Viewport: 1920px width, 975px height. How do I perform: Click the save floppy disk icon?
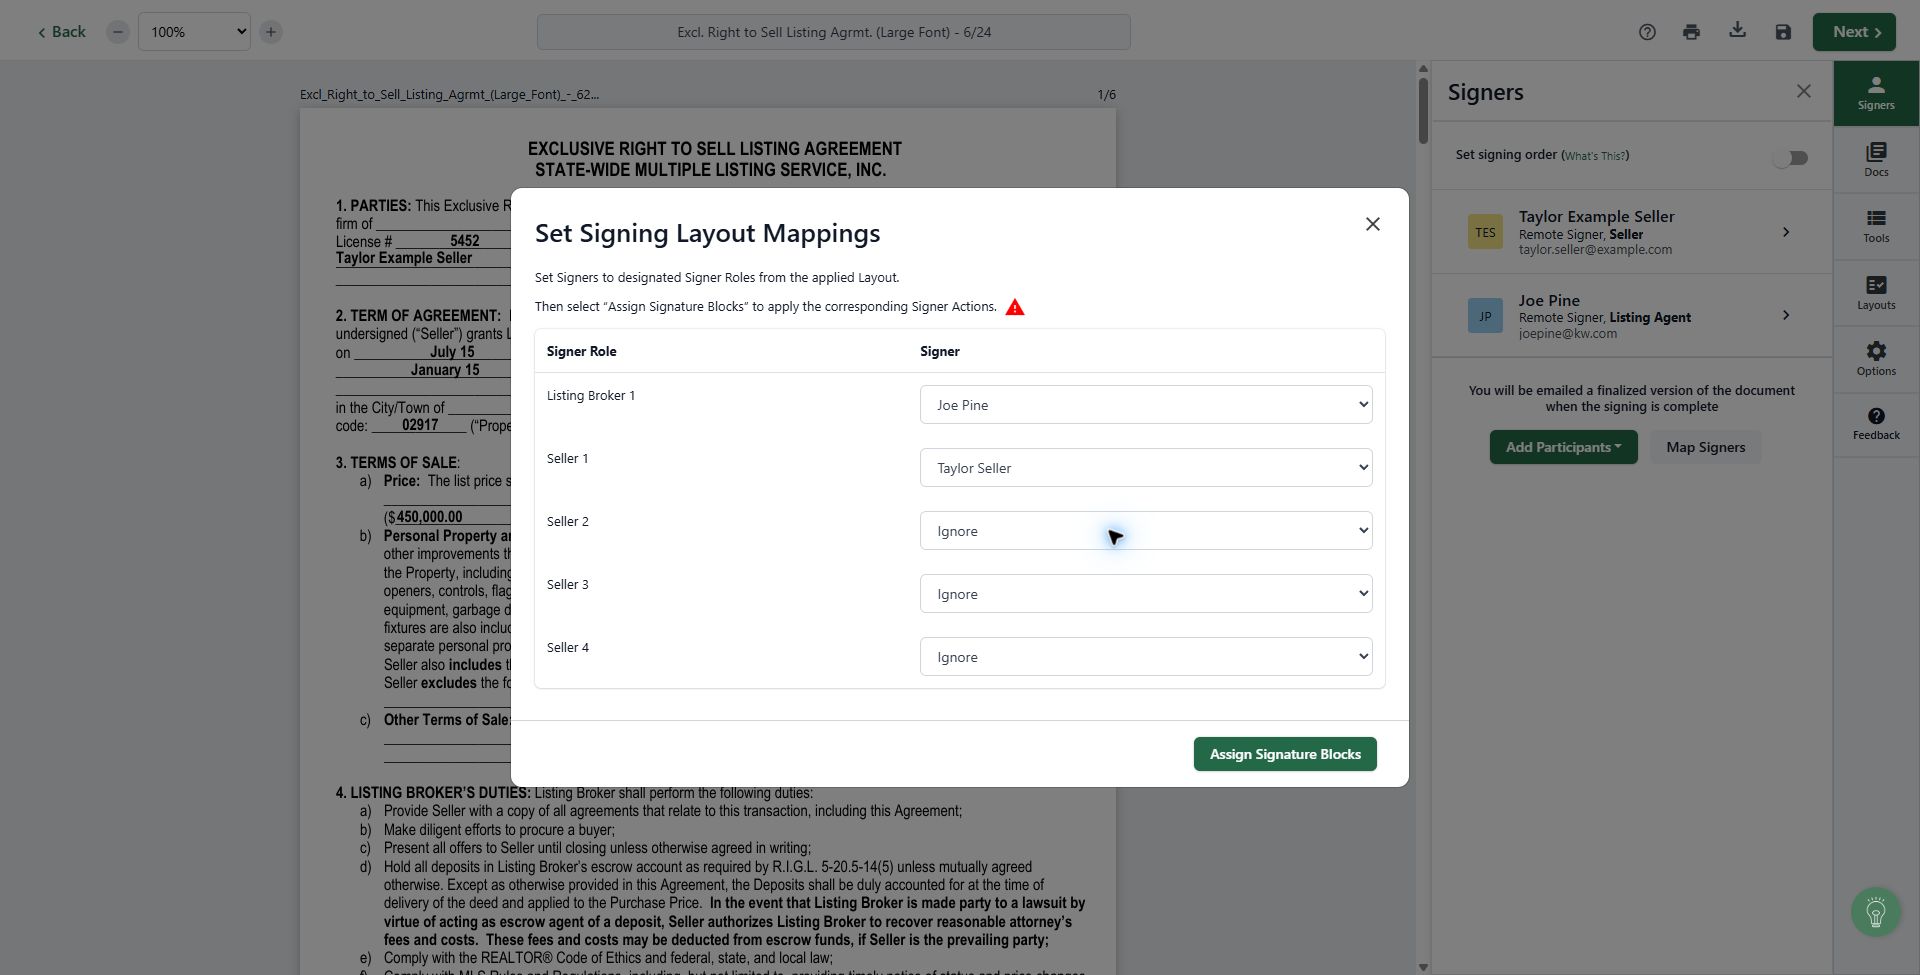click(1783, 32)
